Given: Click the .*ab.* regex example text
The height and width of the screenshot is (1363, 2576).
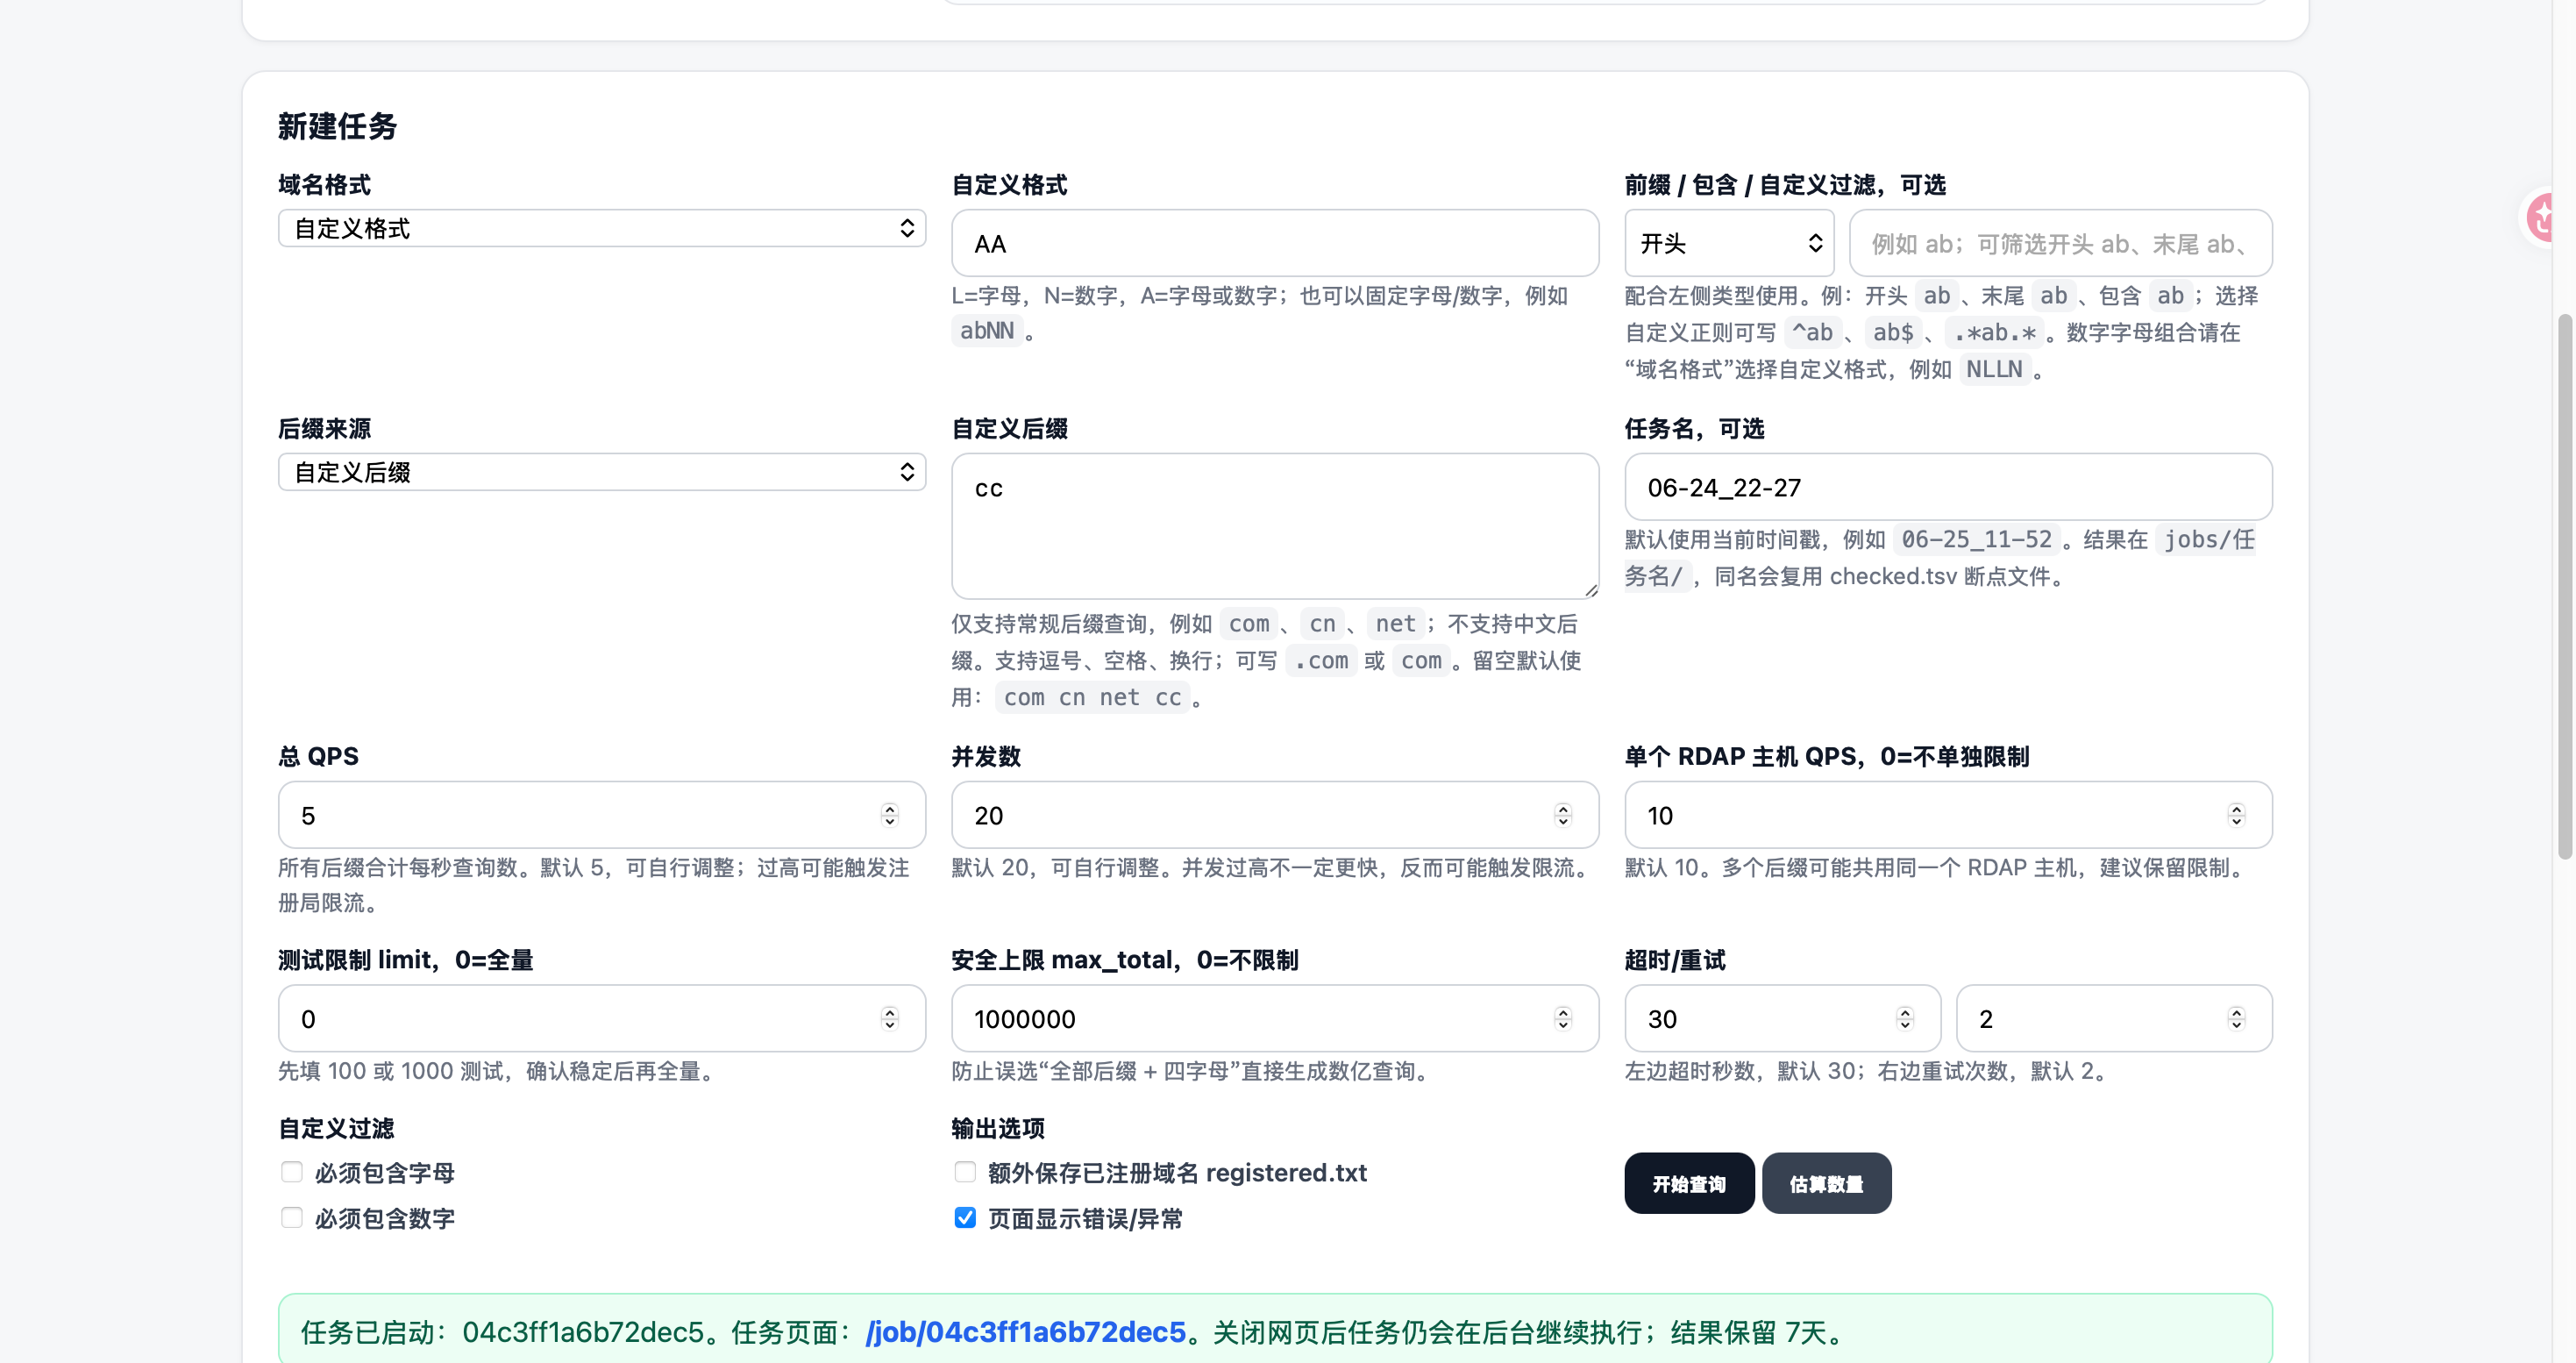Looking at the screenshot, I should point(1995,332).
